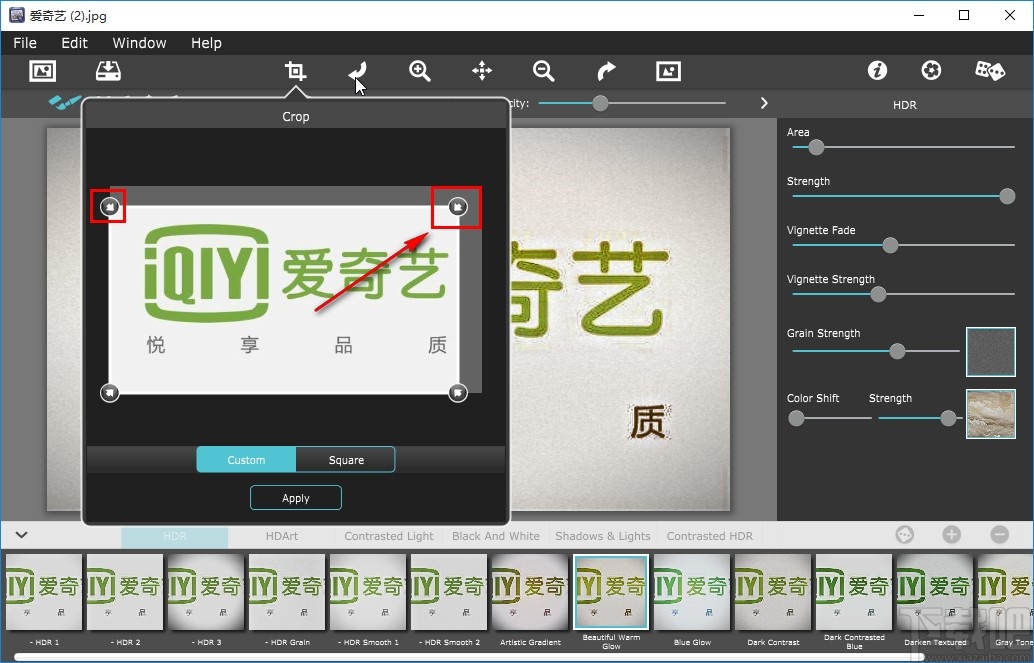1034x663 pixels.
Task: Click the add preset plus icon
Action: [951, 535]
